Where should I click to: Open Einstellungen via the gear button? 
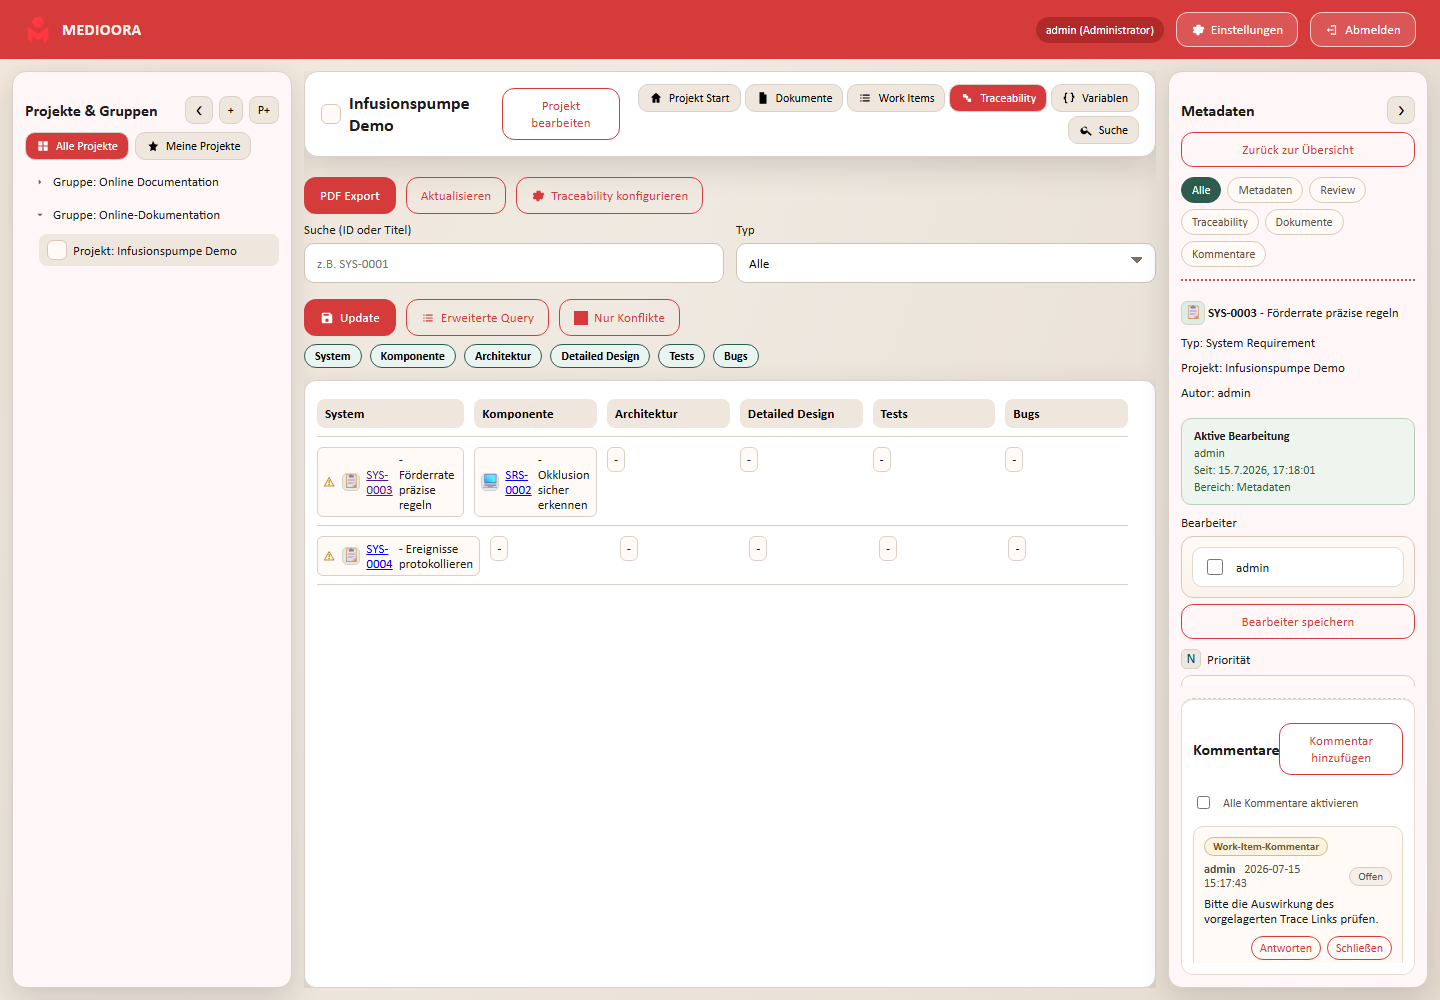(x=1237, y=30)
